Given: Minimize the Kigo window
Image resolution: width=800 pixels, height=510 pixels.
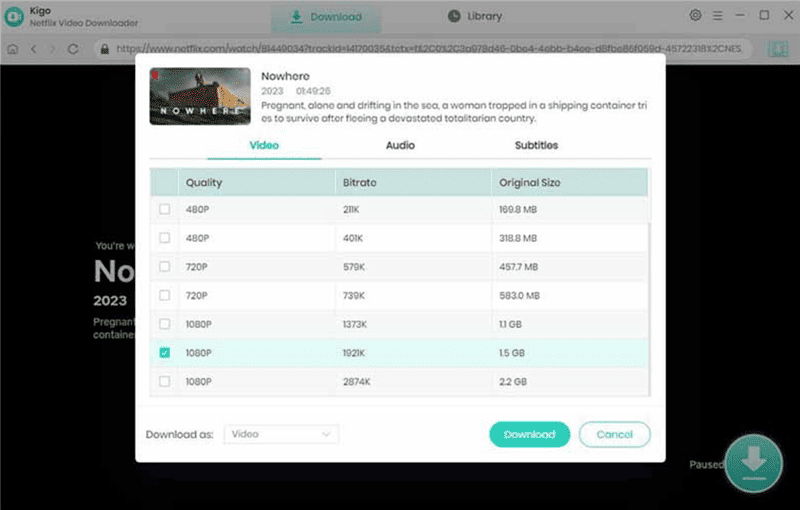Looking at the screenshot, I should coord(740,15).
